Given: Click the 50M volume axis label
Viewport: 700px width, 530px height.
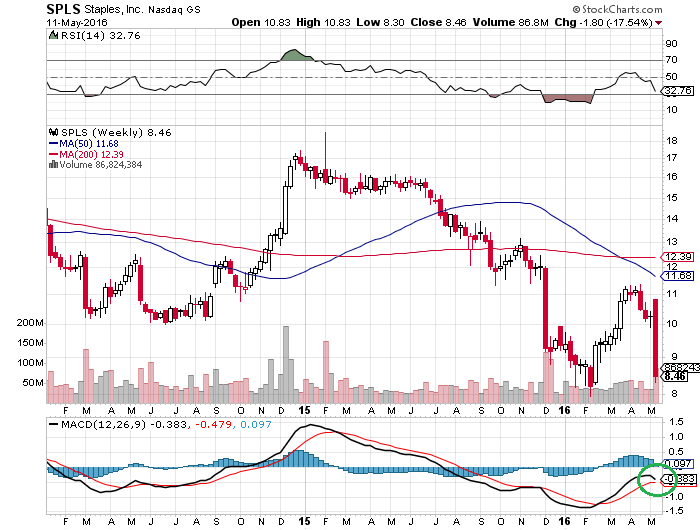Looking at the screenshot, I should [x=33, y=383].
